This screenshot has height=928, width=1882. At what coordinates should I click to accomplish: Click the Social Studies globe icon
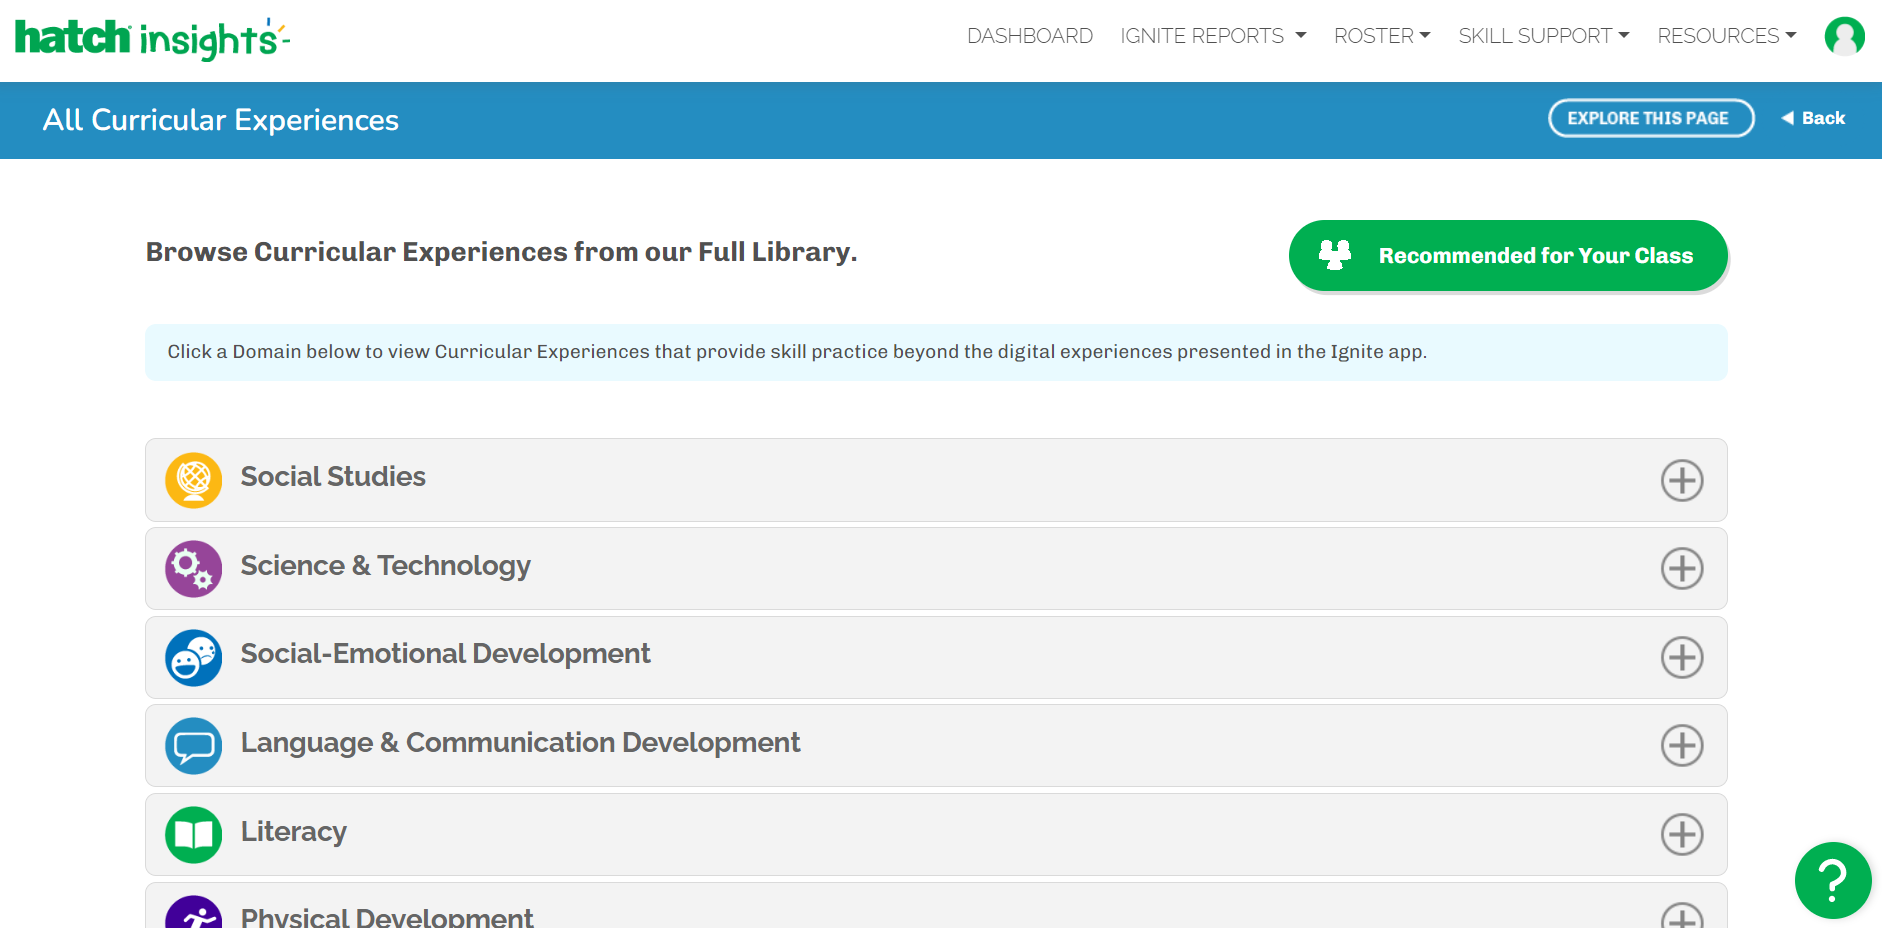point(193,480)
